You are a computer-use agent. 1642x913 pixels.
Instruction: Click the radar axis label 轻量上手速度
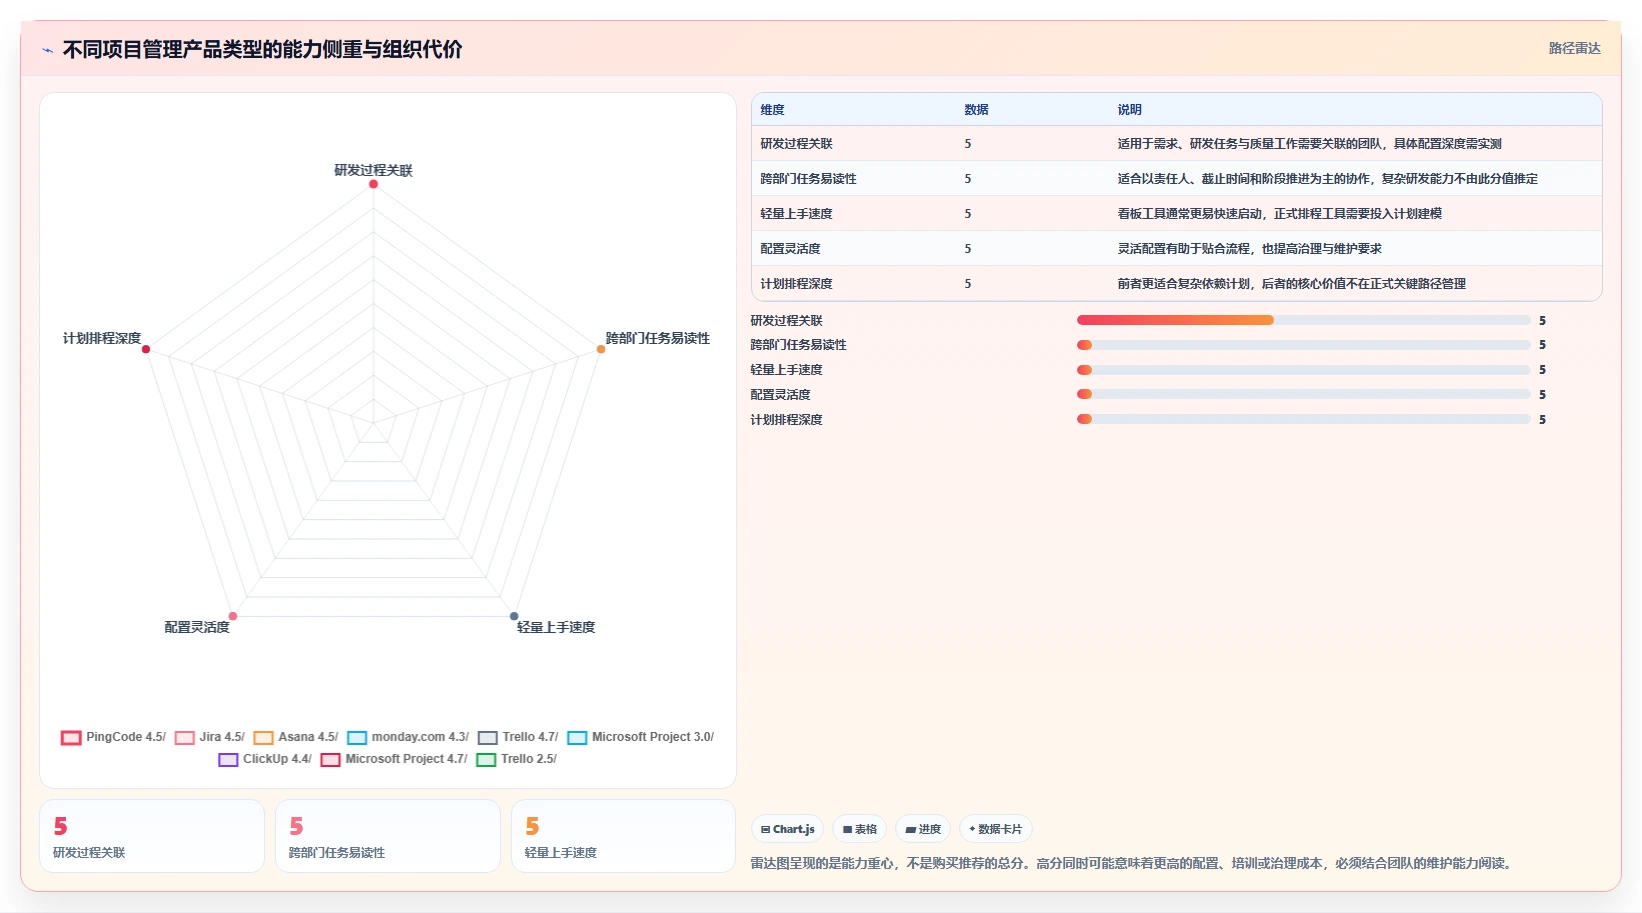coord(556,627)
